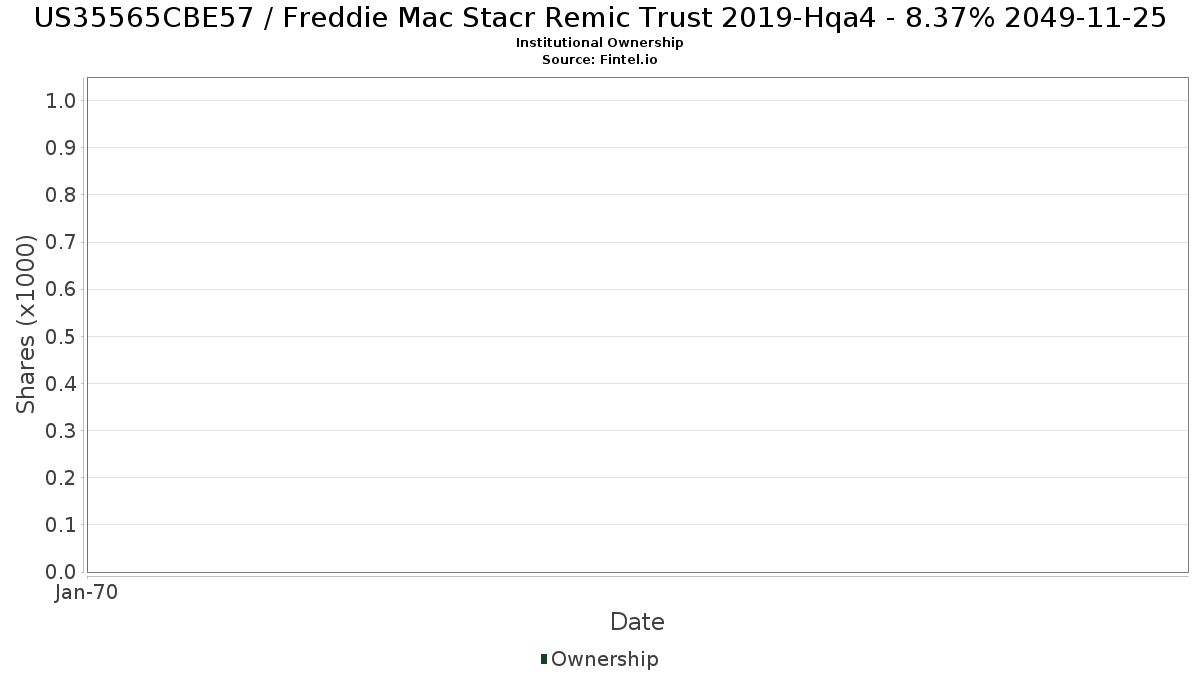Click the center of the empty plot area
The height and width of the screenshot is (675, 1200).
click(x=637, y=324)
